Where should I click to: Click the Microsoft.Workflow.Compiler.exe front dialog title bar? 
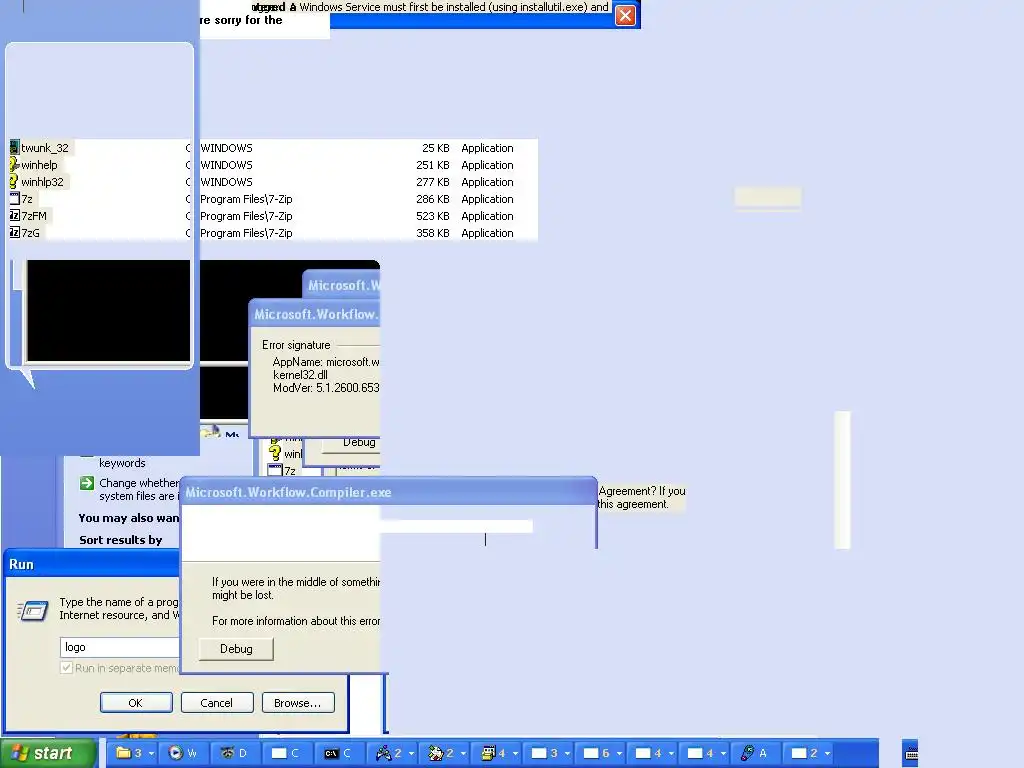tap(389, 492)
